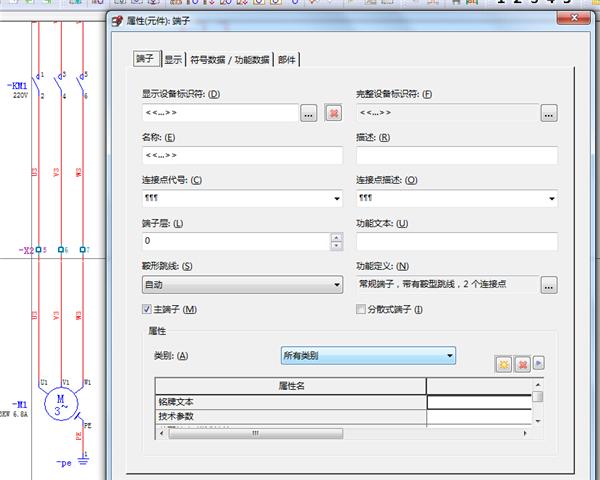600x480 pixels.
Task: Uncheck the 主端子 checkbox
Action: click(147, 310)
